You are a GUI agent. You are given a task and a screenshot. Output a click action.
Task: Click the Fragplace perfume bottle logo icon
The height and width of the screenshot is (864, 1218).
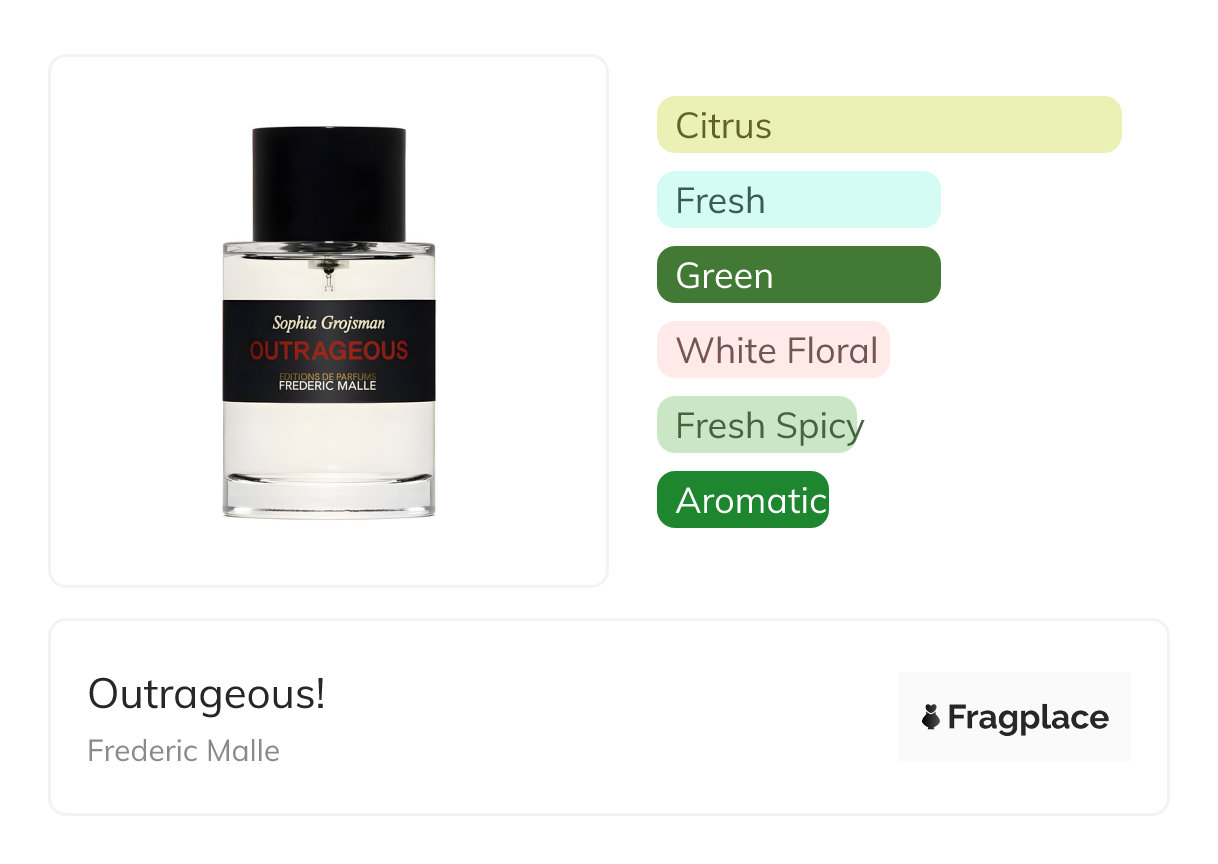931,717
